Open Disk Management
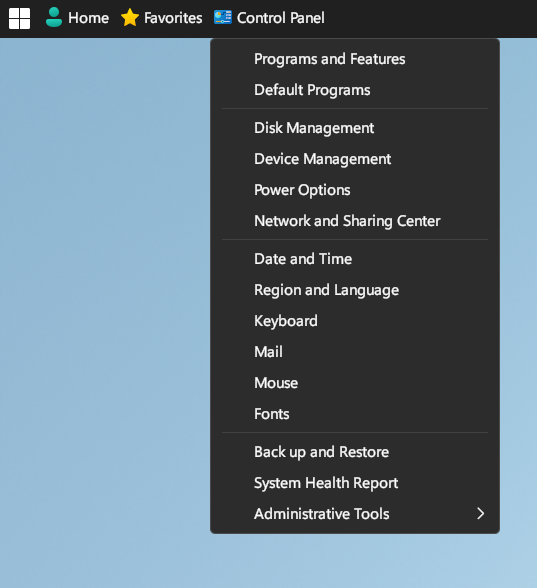The height and width of the screenshot is (588, 537). click(x=355, y=128)
